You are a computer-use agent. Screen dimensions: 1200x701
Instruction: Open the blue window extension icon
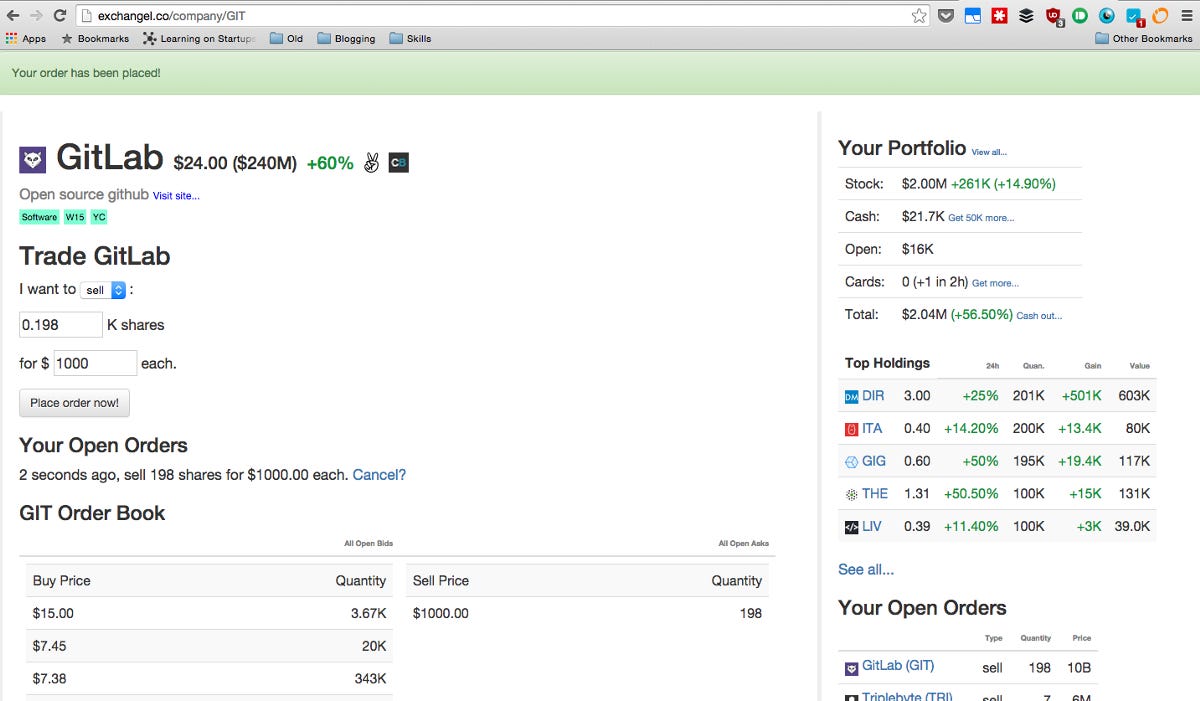973,15
